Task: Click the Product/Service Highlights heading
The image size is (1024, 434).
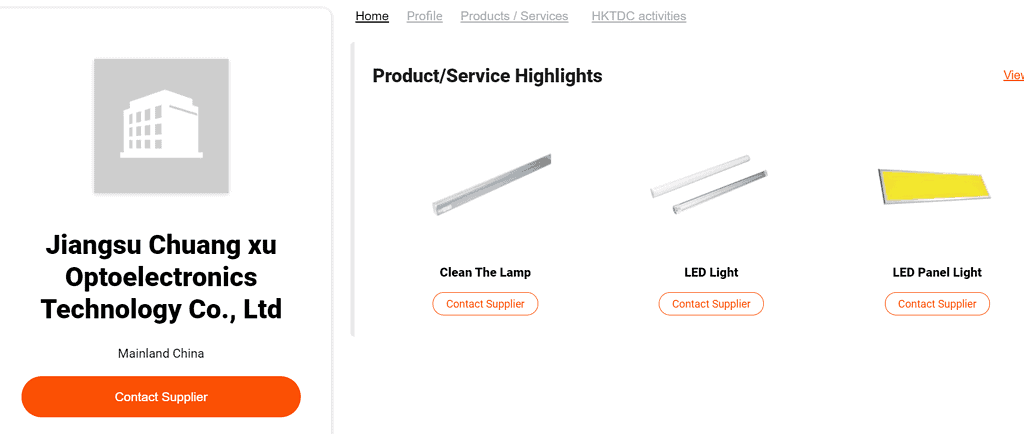Action: 487,76
